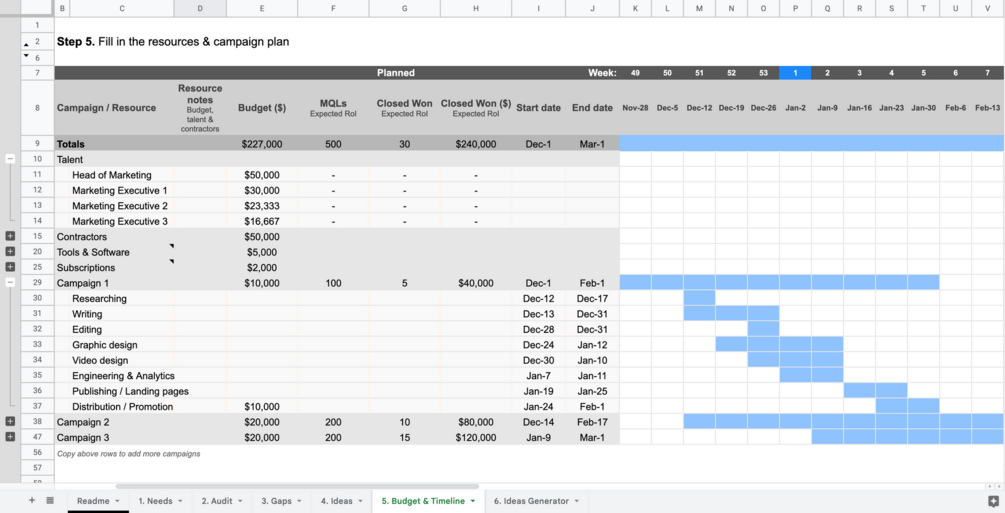
Task: Click the hidden rows arrow near row 2
Action: click(x=26, y=45)
